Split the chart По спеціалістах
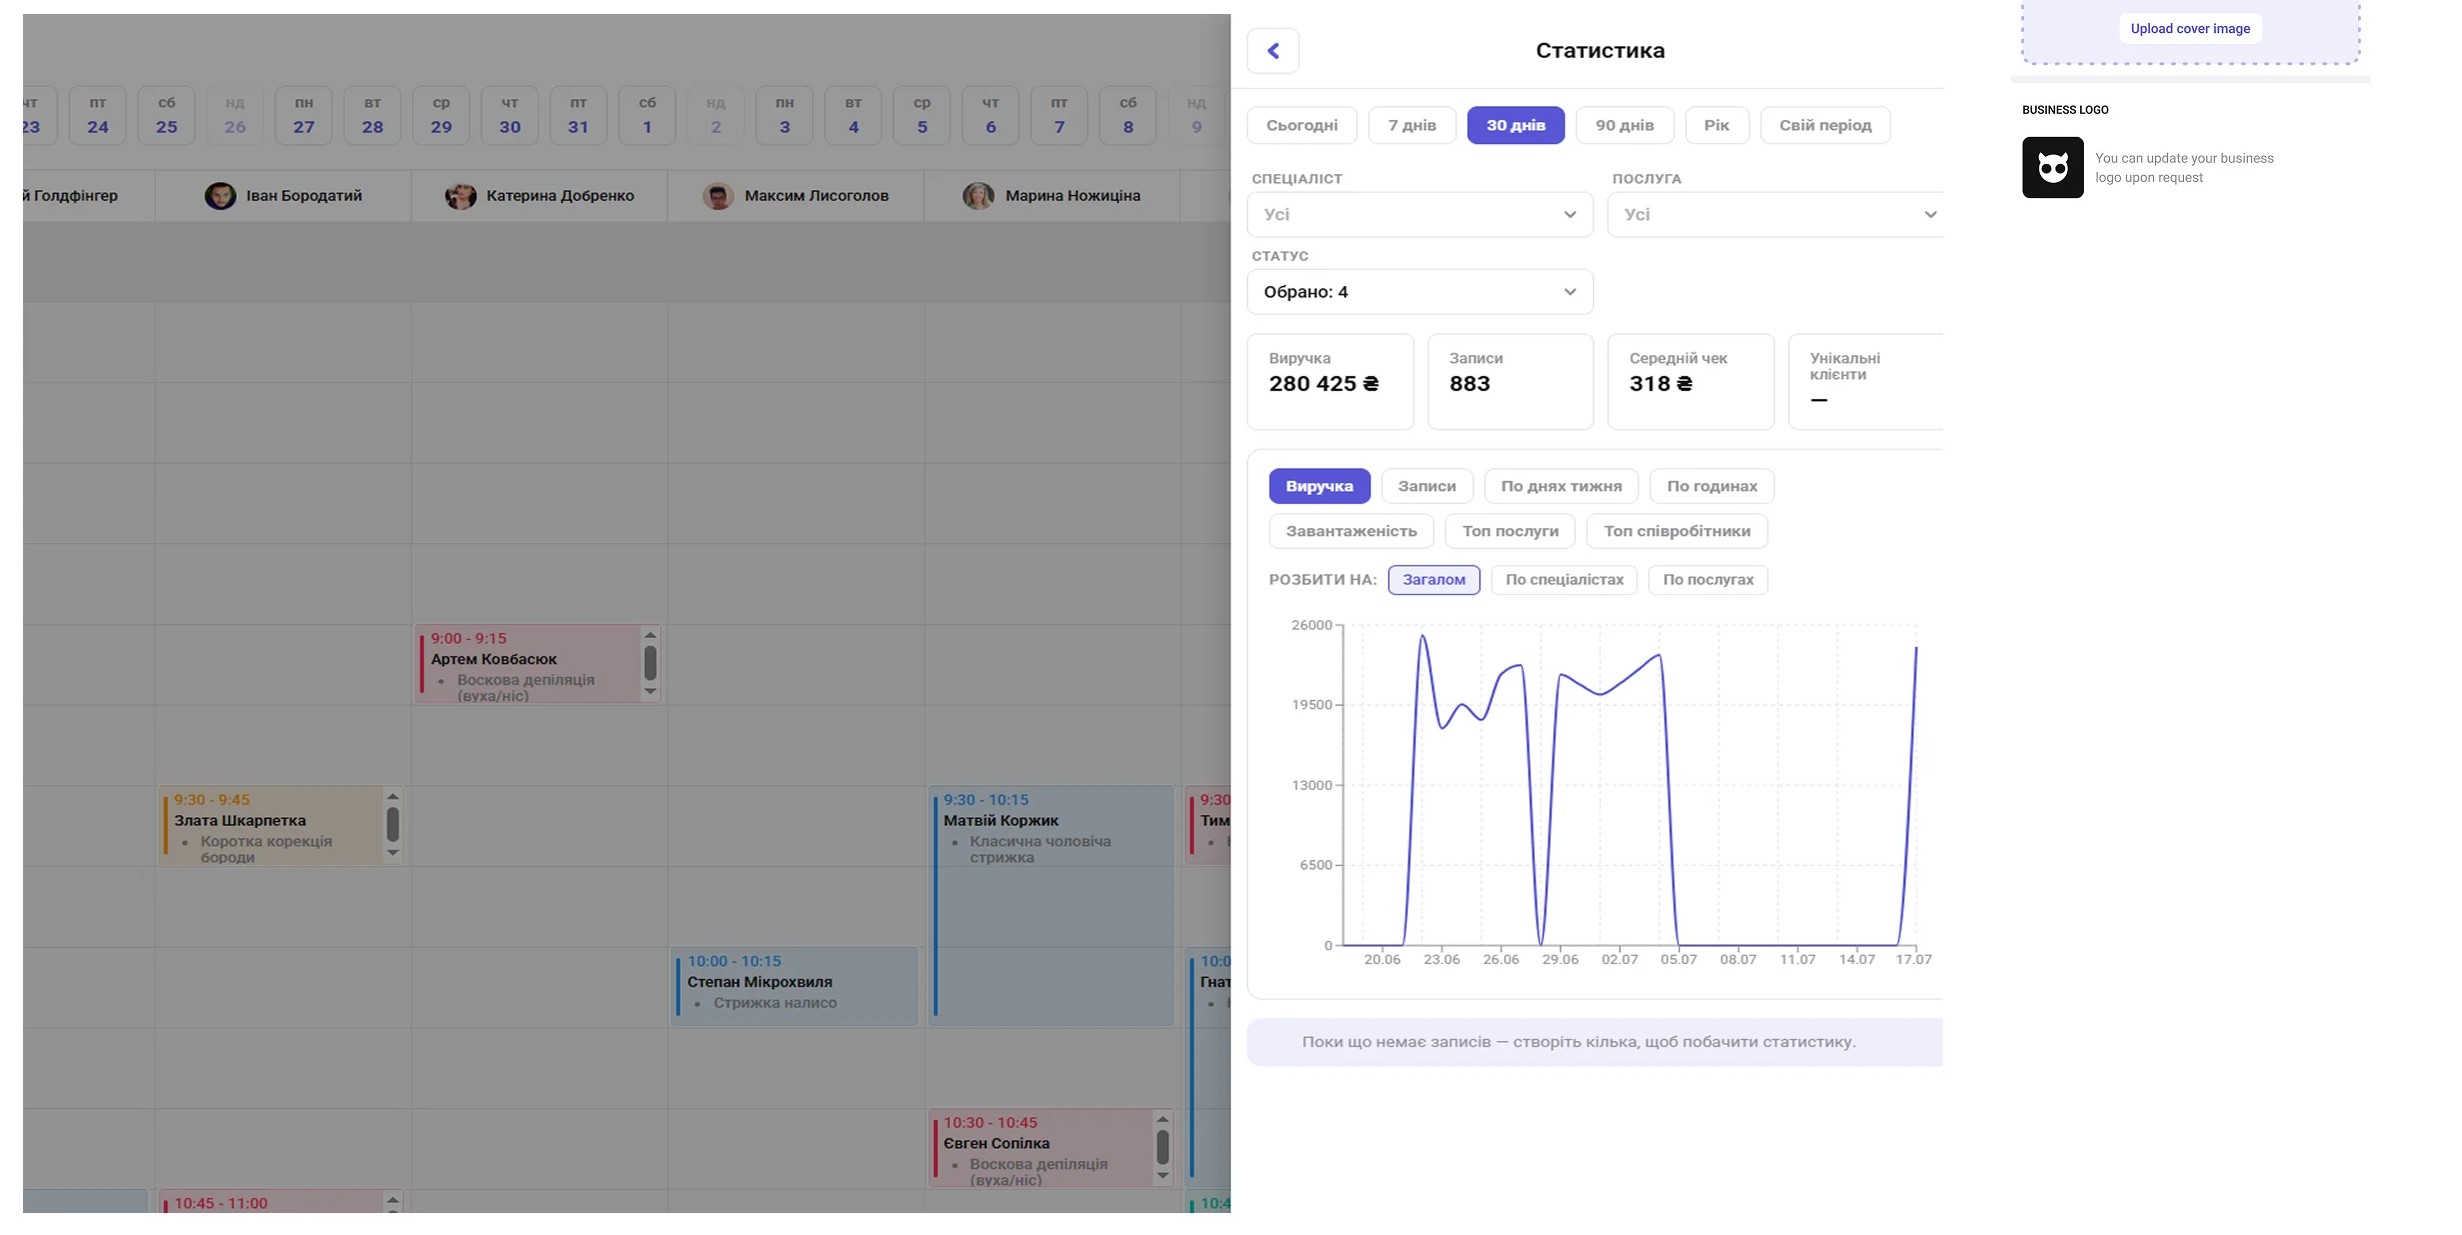Image resolution: width=2462 pixels, height=1235 pixels. pyautogui.click(x=1564, y=580)
